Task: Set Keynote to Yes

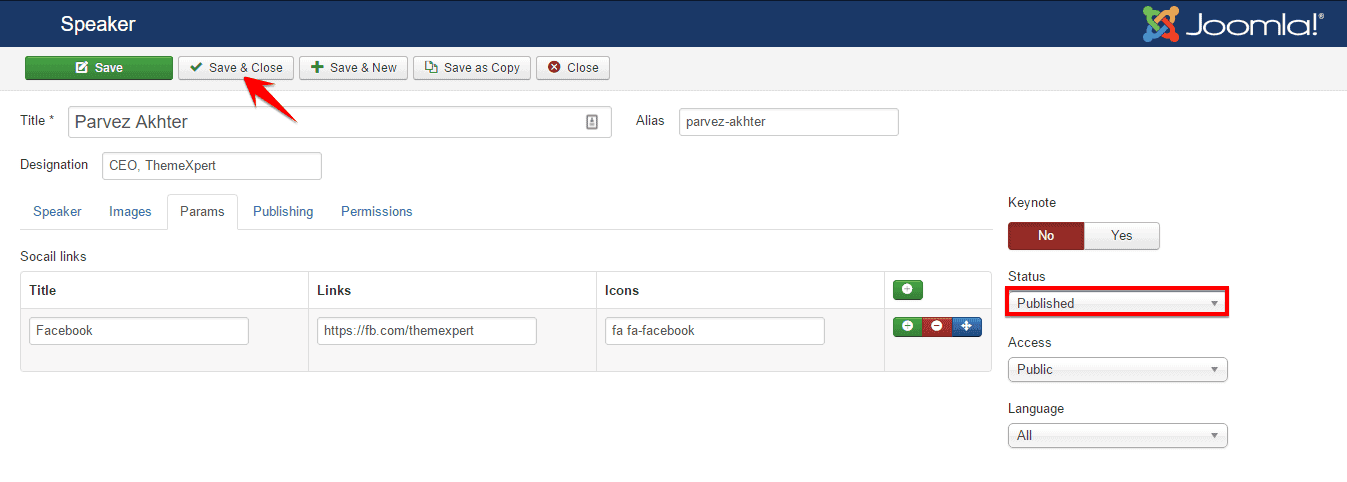Action: coord(1121,236)
